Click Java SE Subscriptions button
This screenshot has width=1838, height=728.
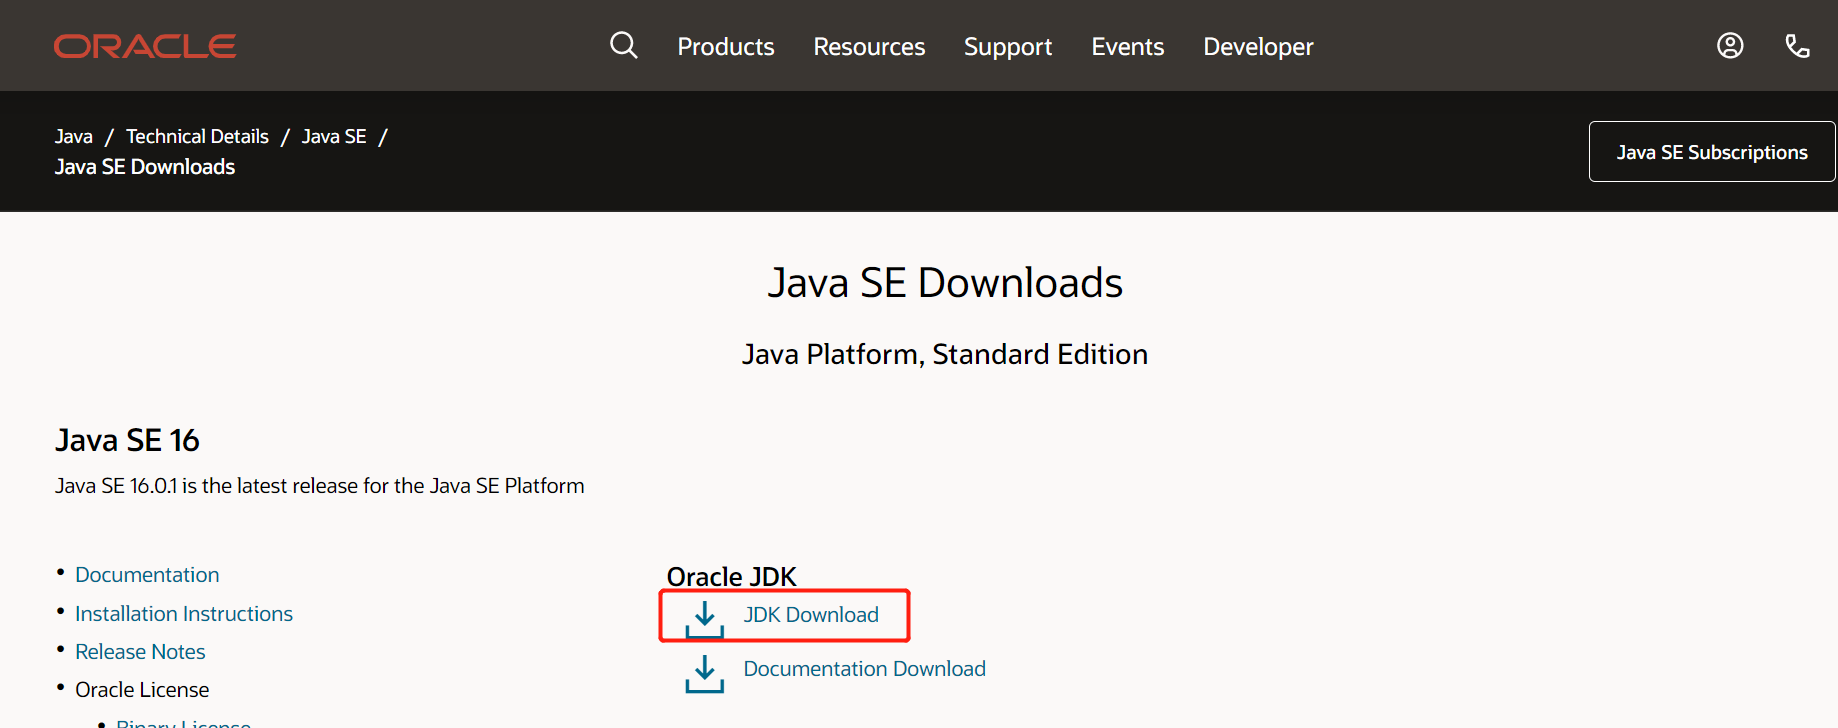point(1712,152)
